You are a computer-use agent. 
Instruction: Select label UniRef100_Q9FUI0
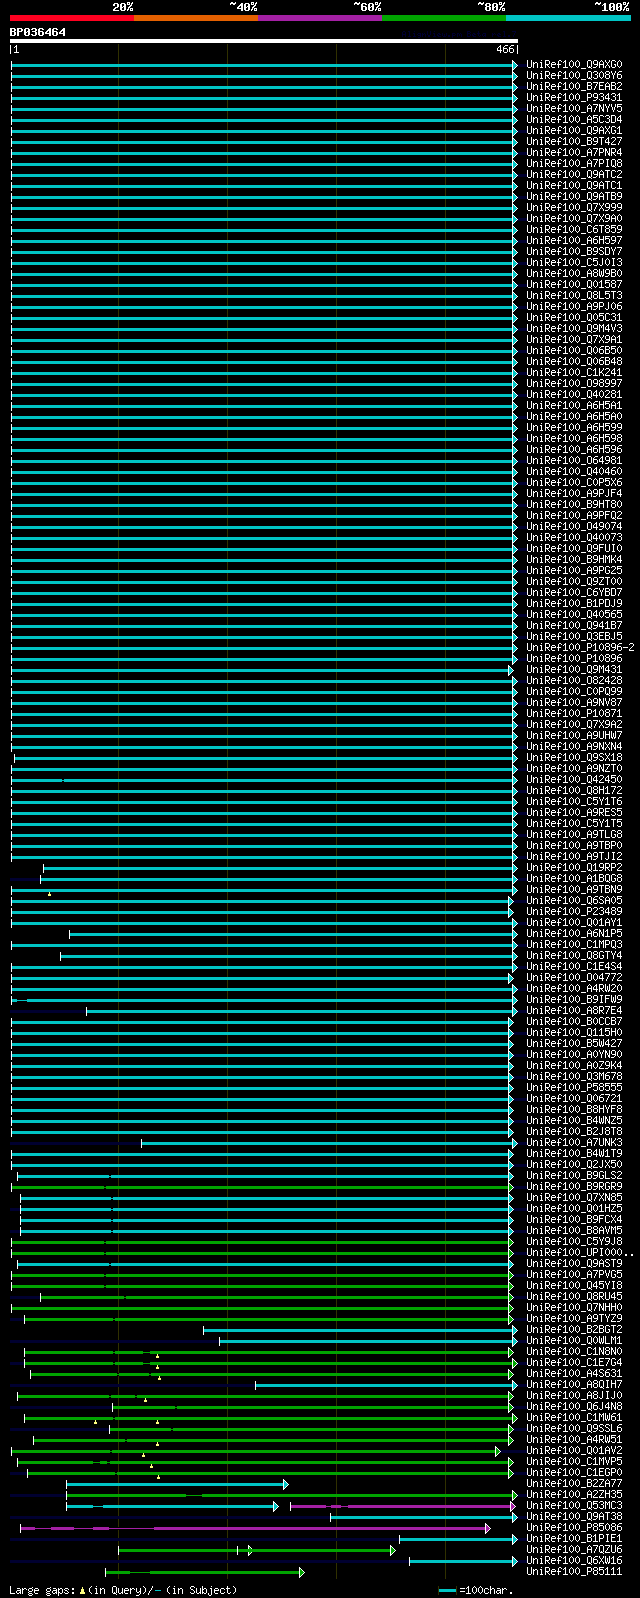pyautogui.click(x=574, y=549)
